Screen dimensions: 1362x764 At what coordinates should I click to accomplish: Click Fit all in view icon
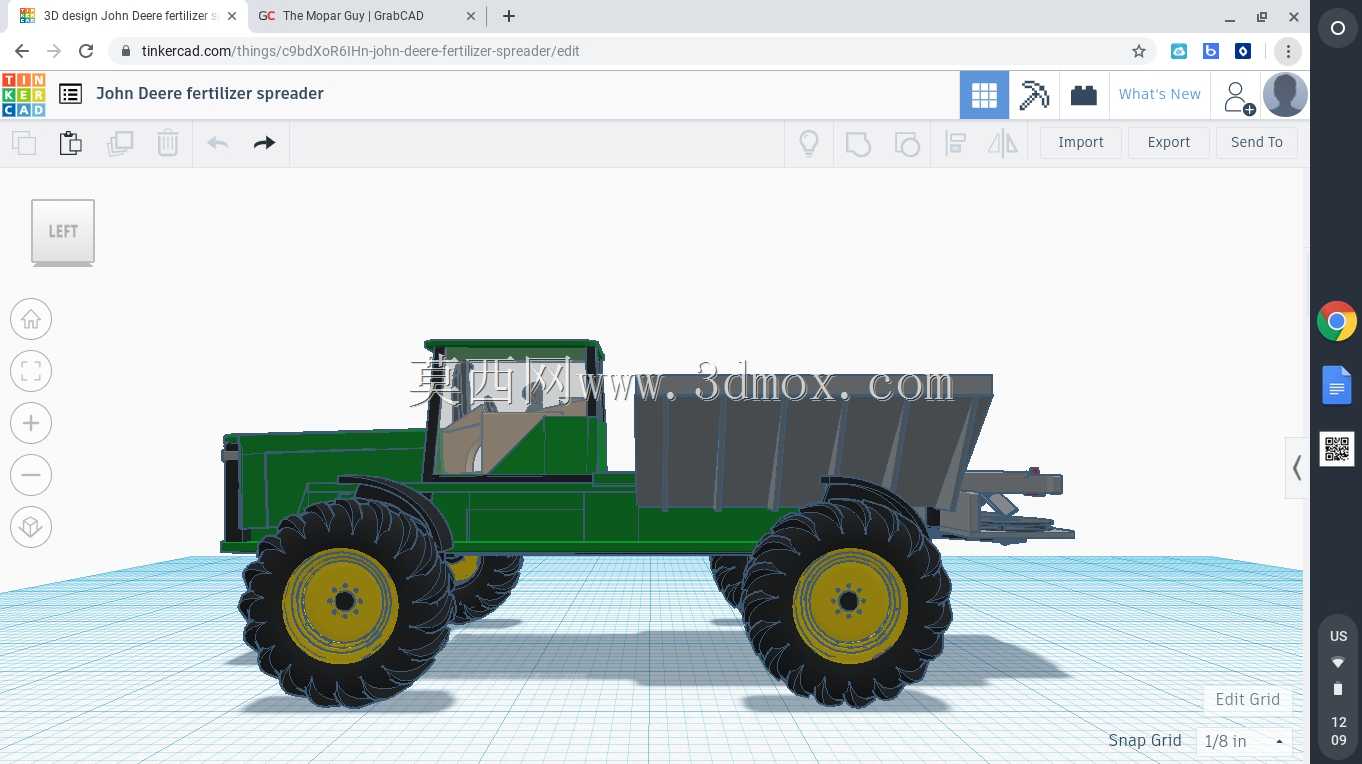coord(31,371)
